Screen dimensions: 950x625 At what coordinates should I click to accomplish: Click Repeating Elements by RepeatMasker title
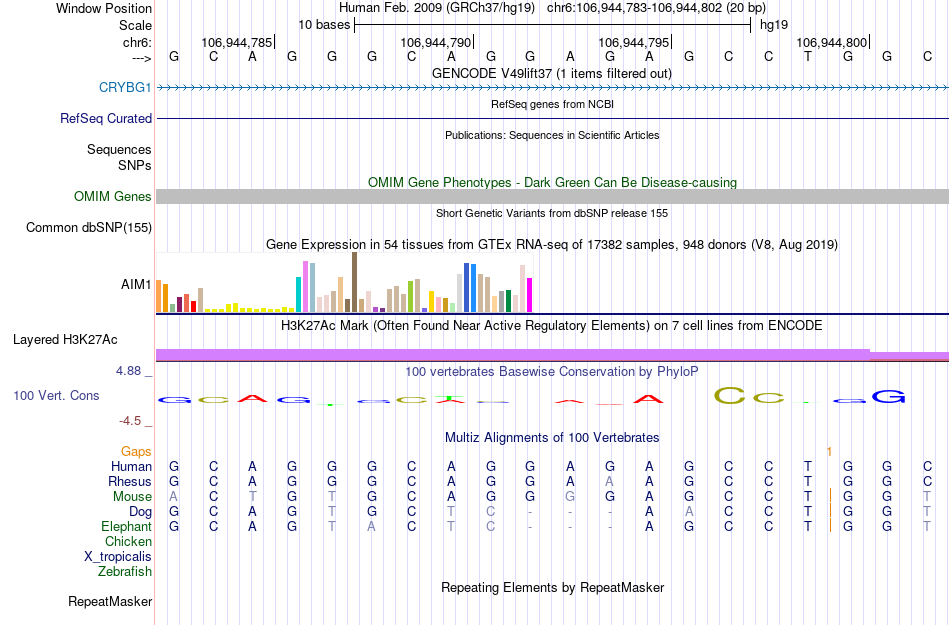pos(553,587)
